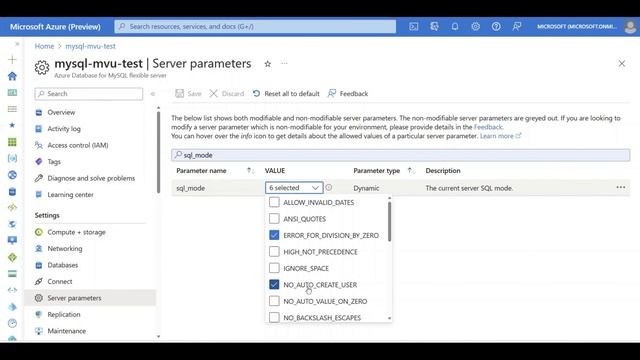The image size is (640, 360).
Task: Select Server parameters menu item
Action: [90, 298]
